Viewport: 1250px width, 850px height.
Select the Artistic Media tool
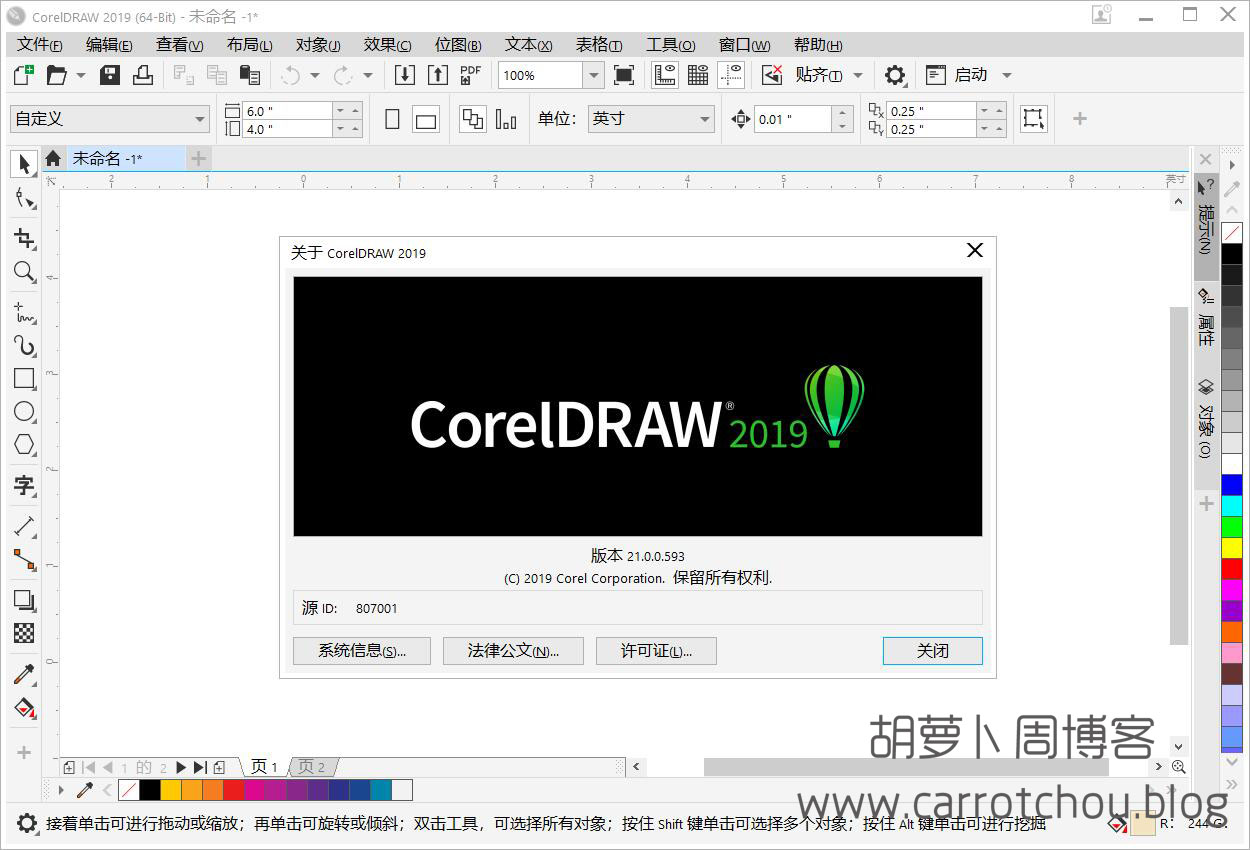(24, 345)
